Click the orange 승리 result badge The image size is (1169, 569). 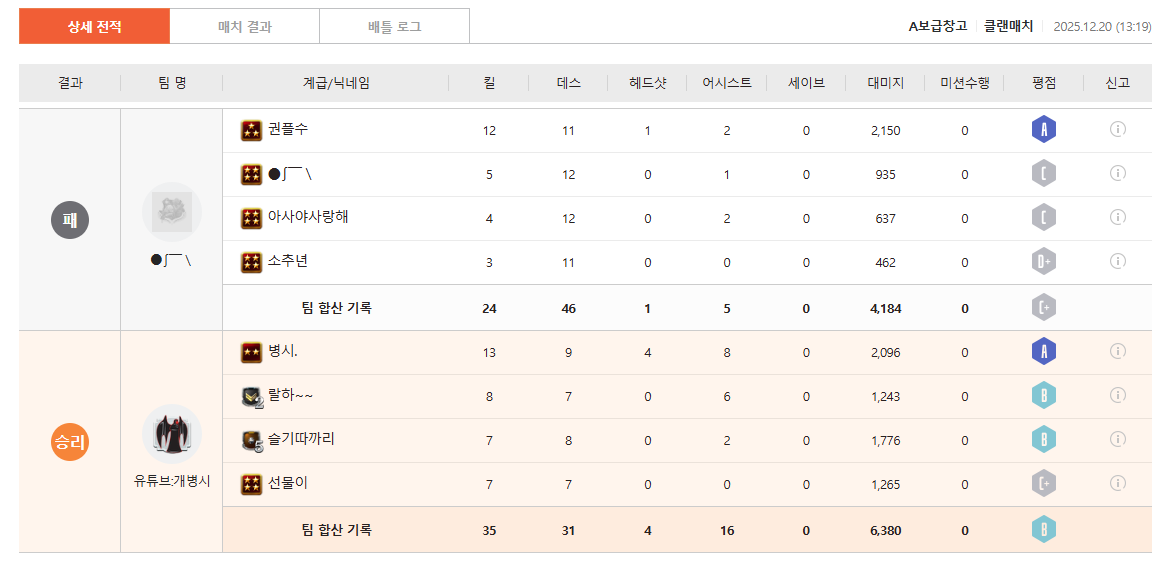pos(70,442)
